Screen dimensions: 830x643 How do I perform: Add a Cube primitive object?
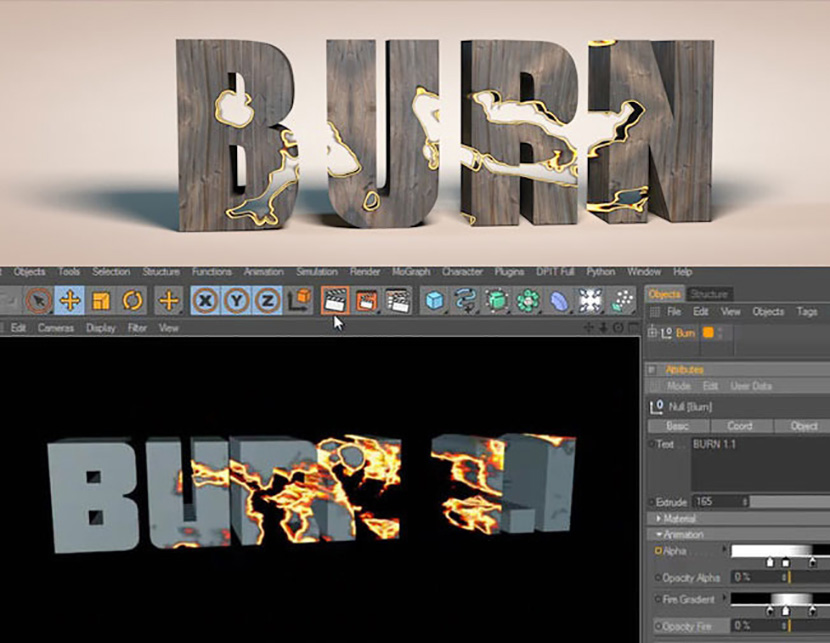(x=434, y=301)
